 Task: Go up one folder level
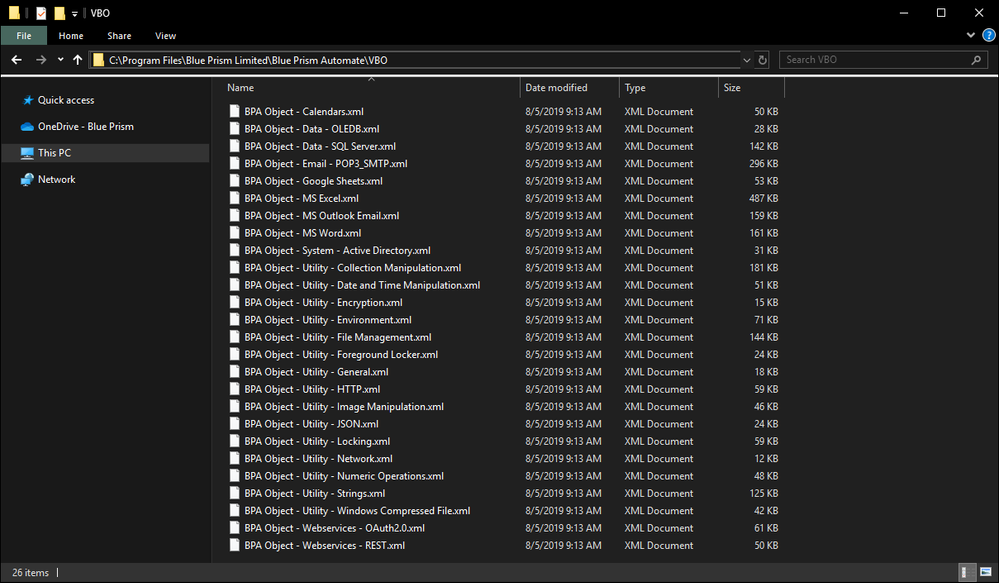(x=78, y=60)
